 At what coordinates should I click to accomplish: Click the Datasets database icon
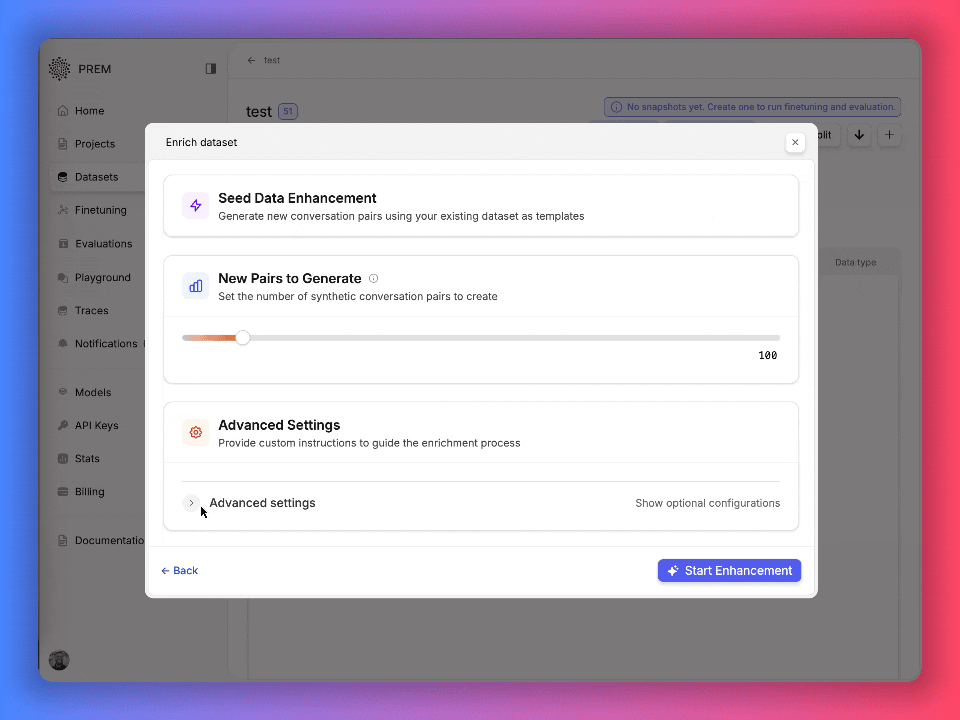tap(62, 177)
